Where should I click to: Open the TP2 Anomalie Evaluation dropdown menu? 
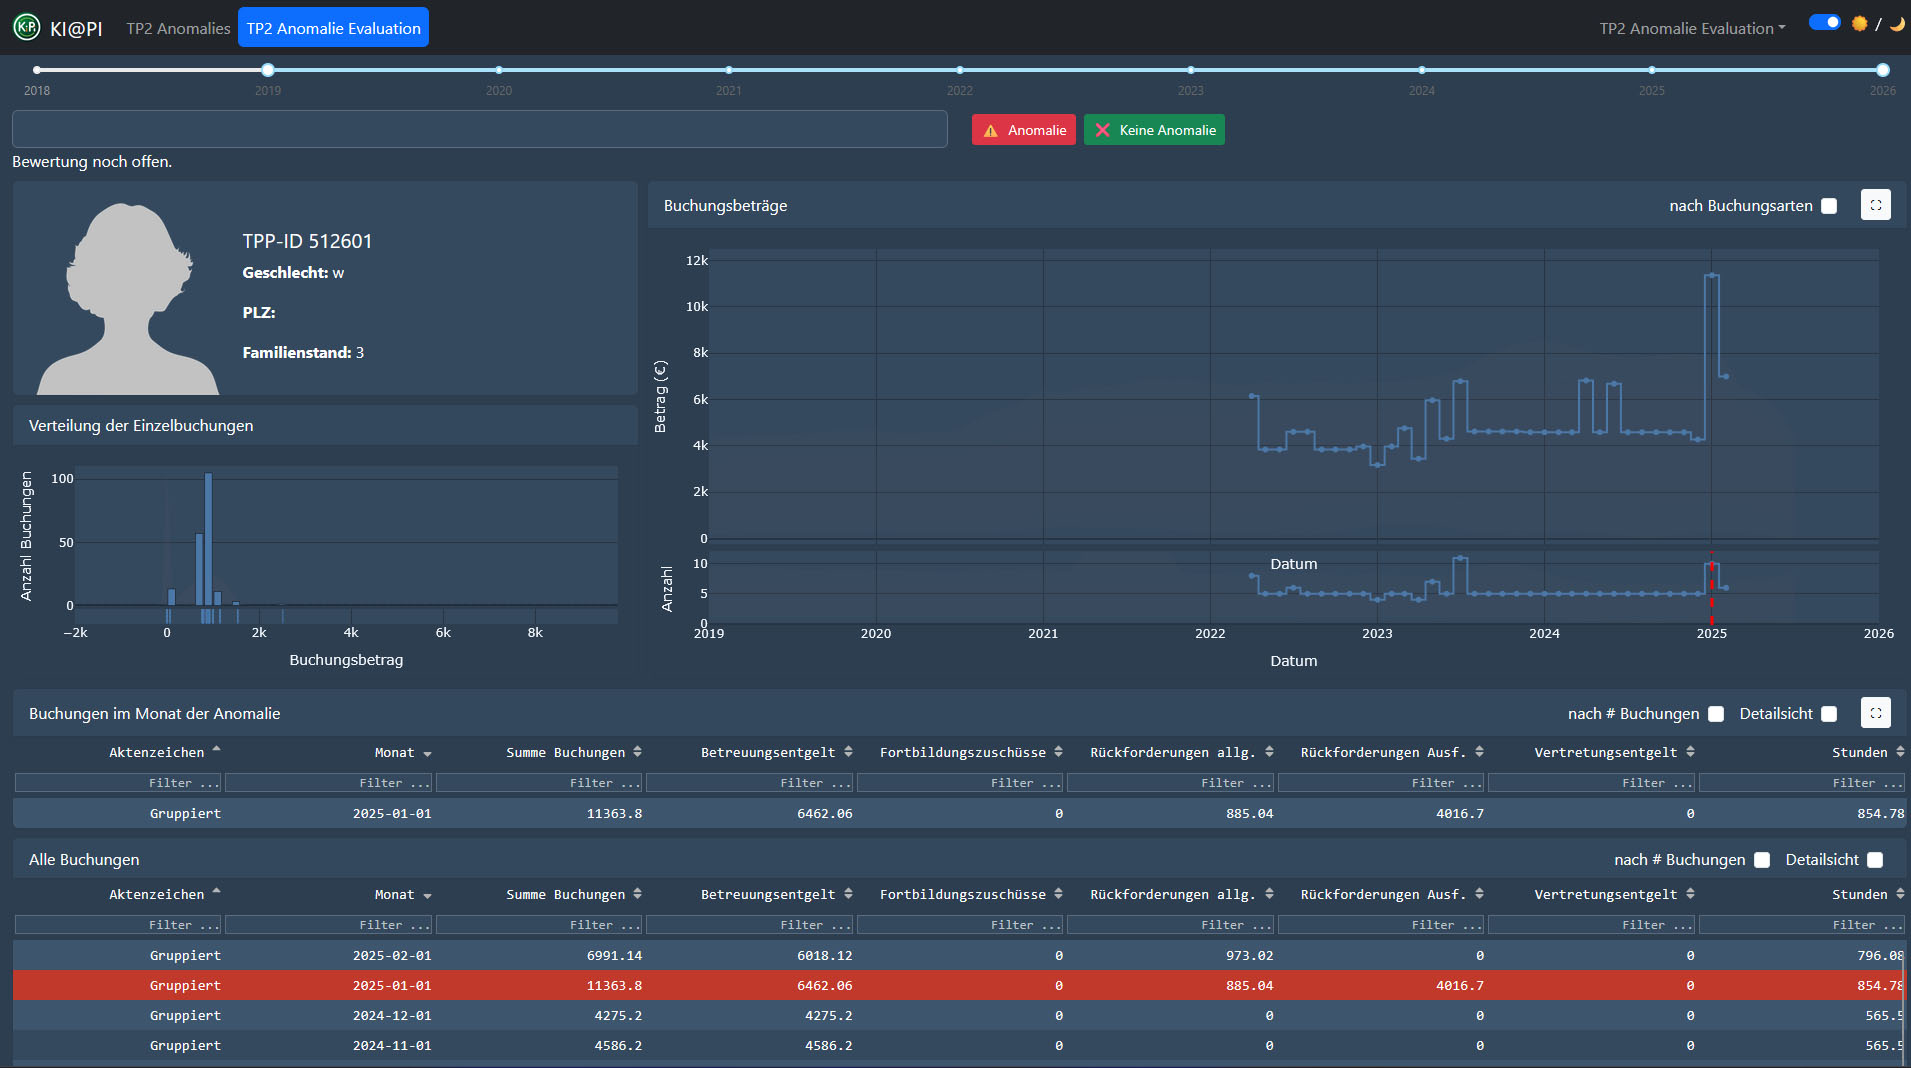point(1692,28)
